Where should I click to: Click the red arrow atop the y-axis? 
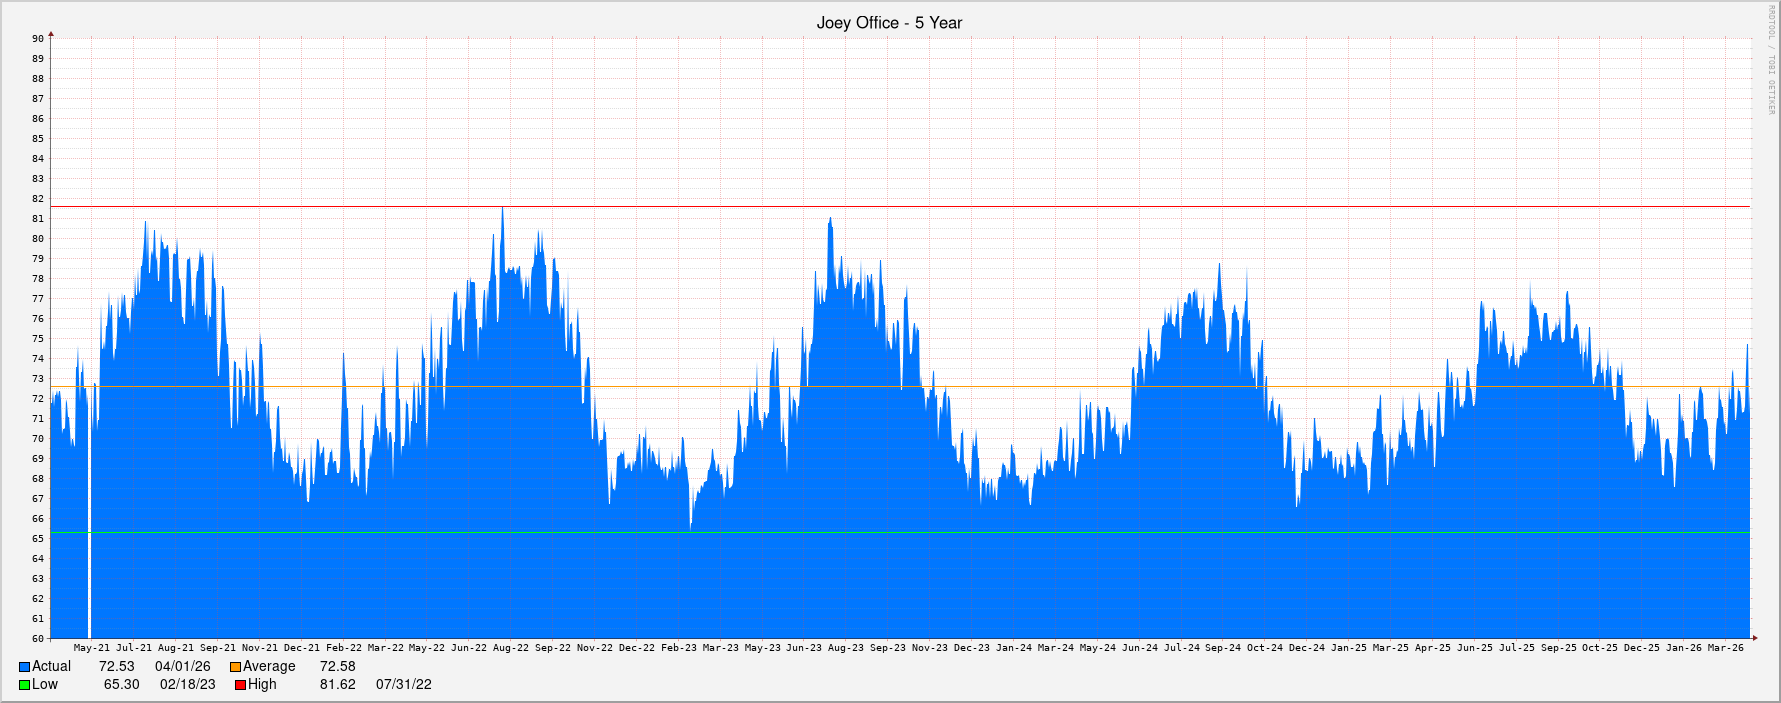[51, 35]
